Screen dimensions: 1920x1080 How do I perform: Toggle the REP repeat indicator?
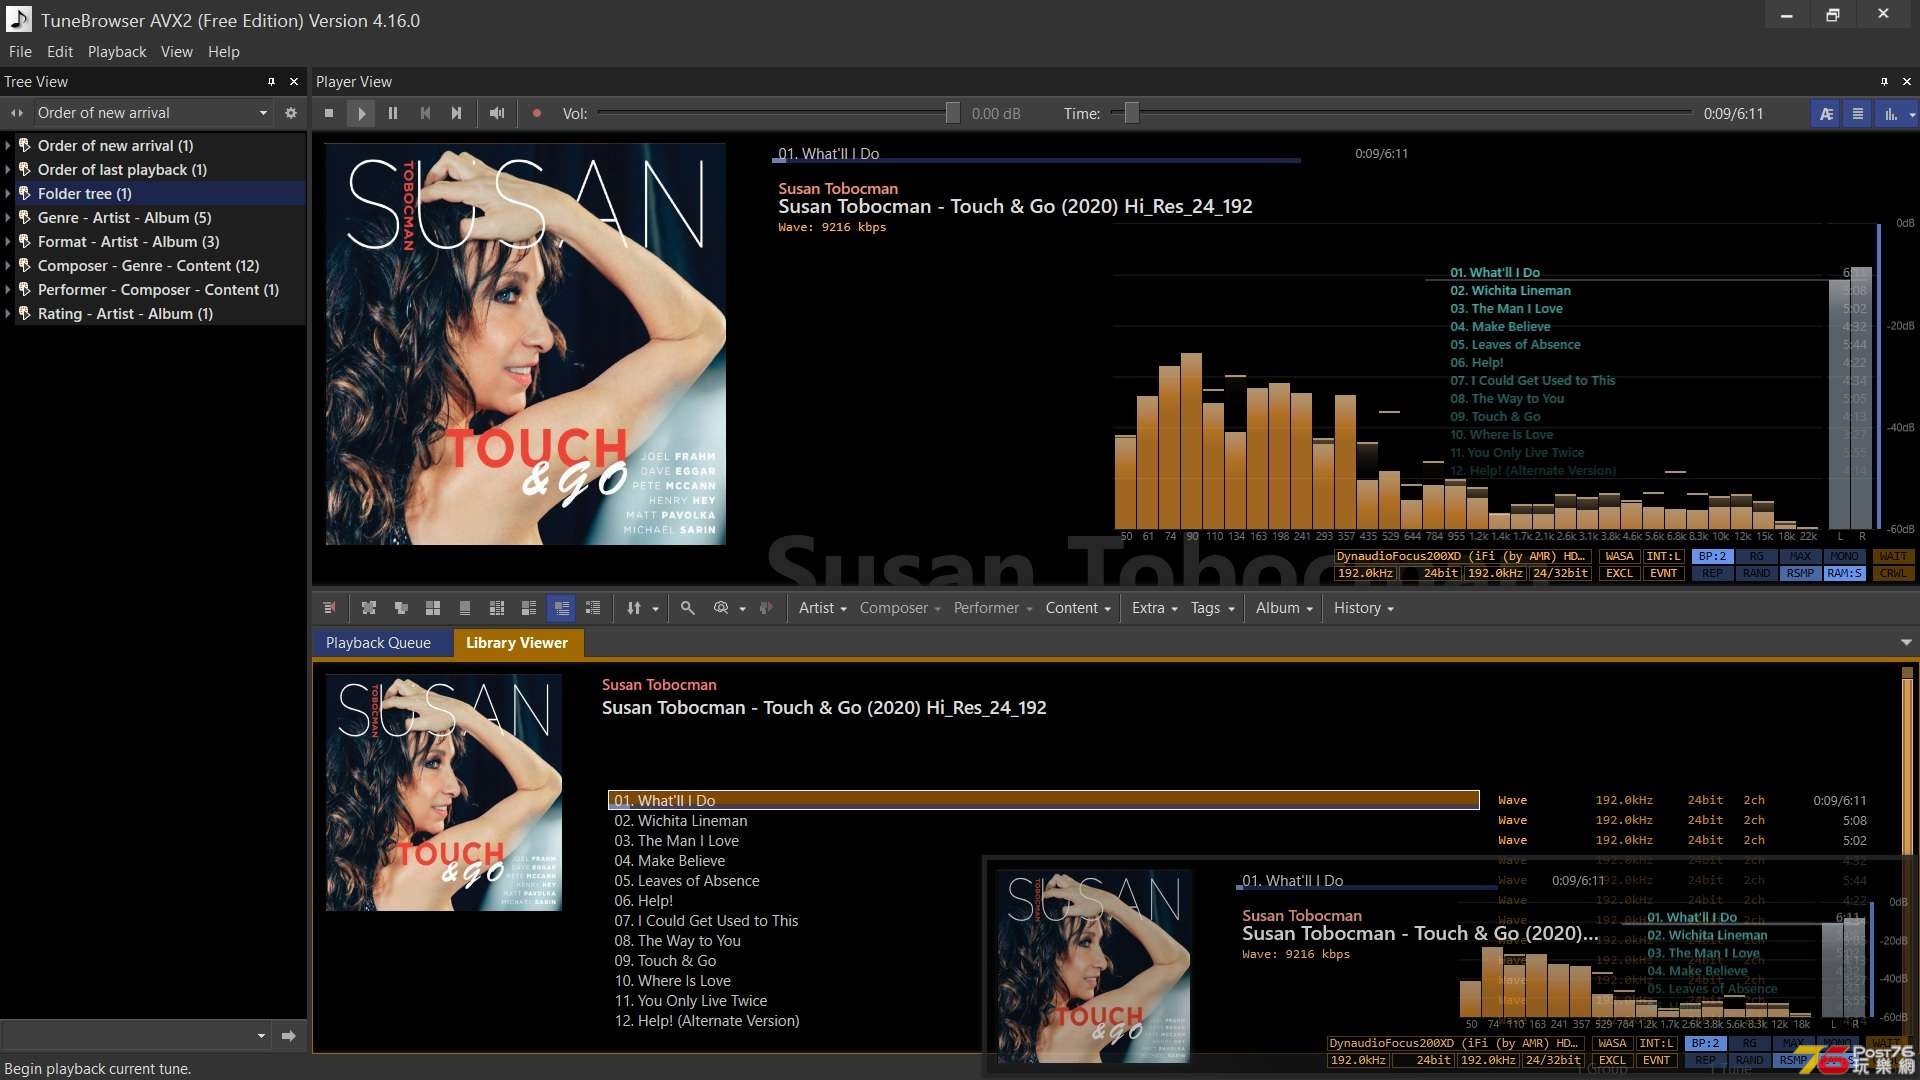[1713, 574]
